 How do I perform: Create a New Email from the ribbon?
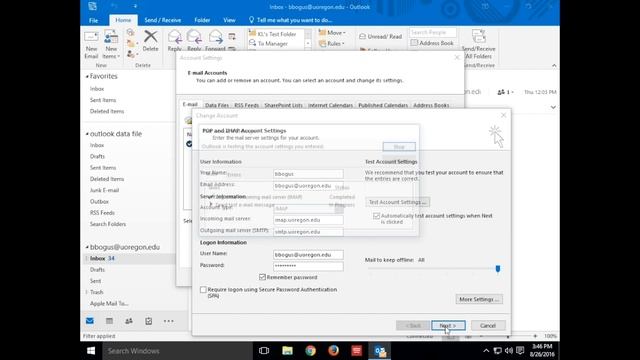coord(91,45)
